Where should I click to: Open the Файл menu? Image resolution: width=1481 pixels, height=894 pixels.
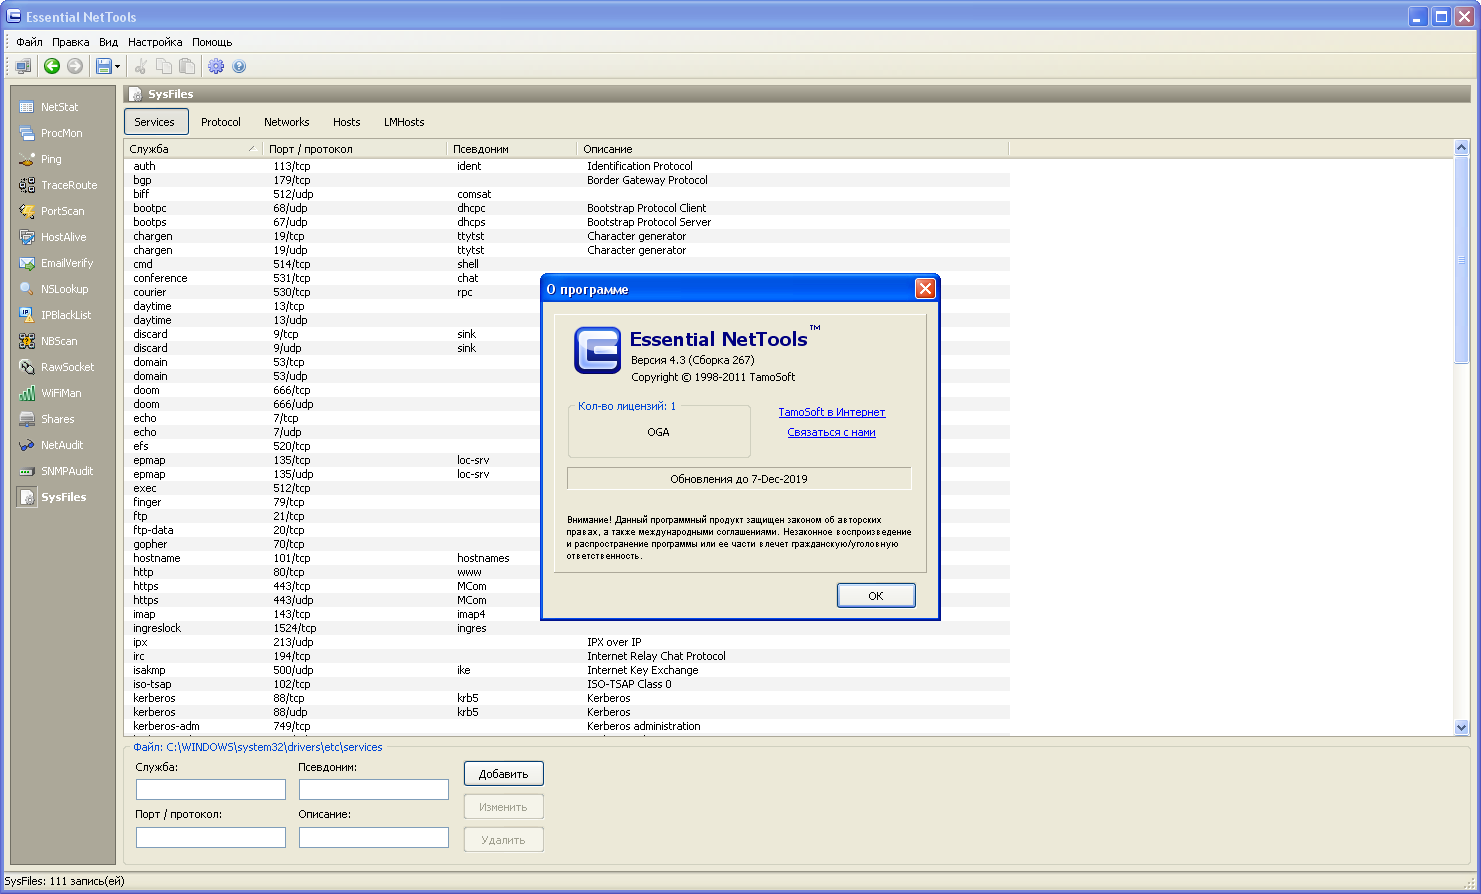(x=29, y=42)
